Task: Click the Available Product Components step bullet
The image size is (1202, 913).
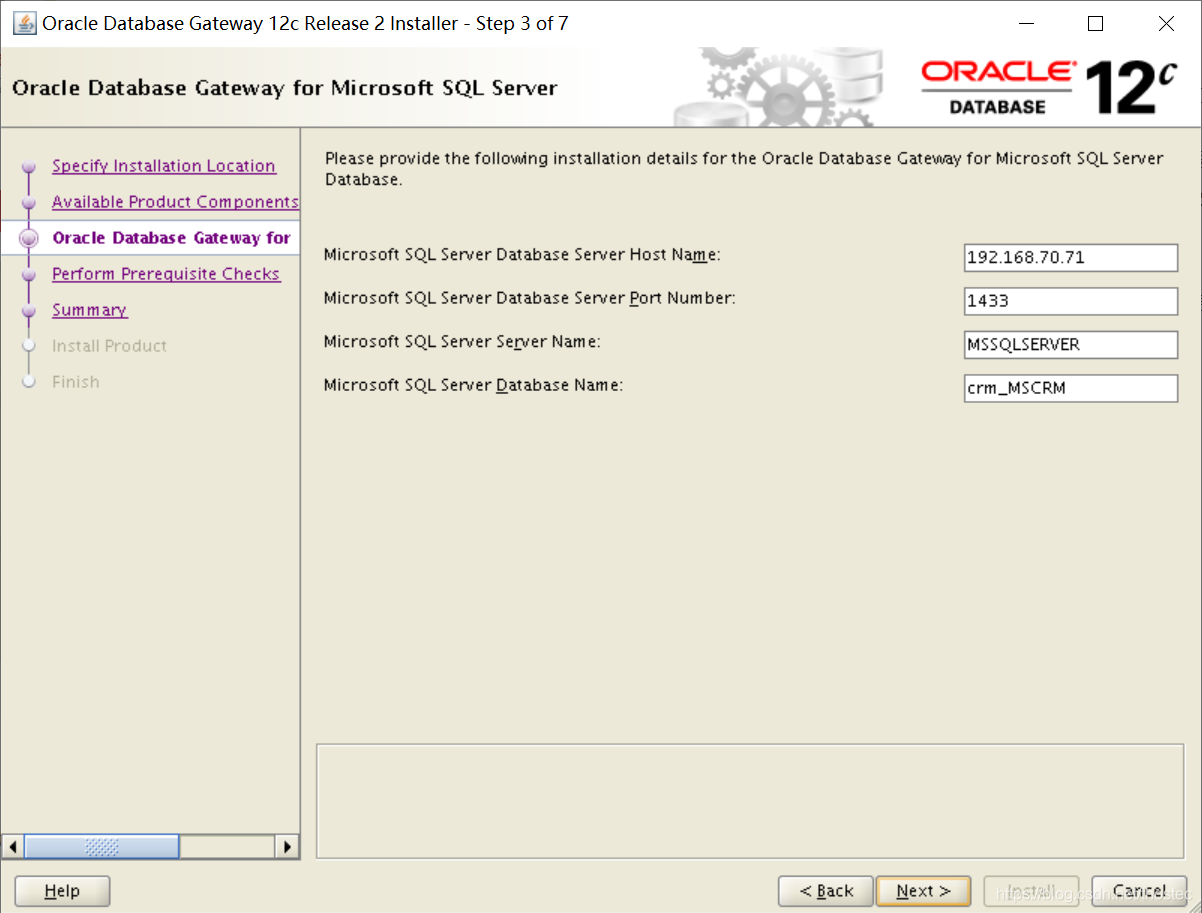Action: [29, 203]
